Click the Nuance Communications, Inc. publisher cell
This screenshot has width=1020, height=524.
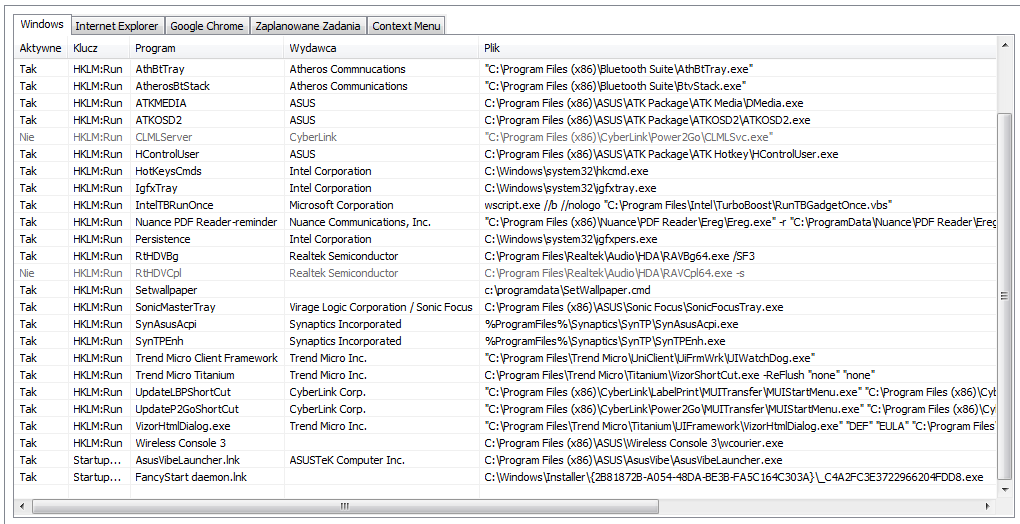[x=360, y=222]
